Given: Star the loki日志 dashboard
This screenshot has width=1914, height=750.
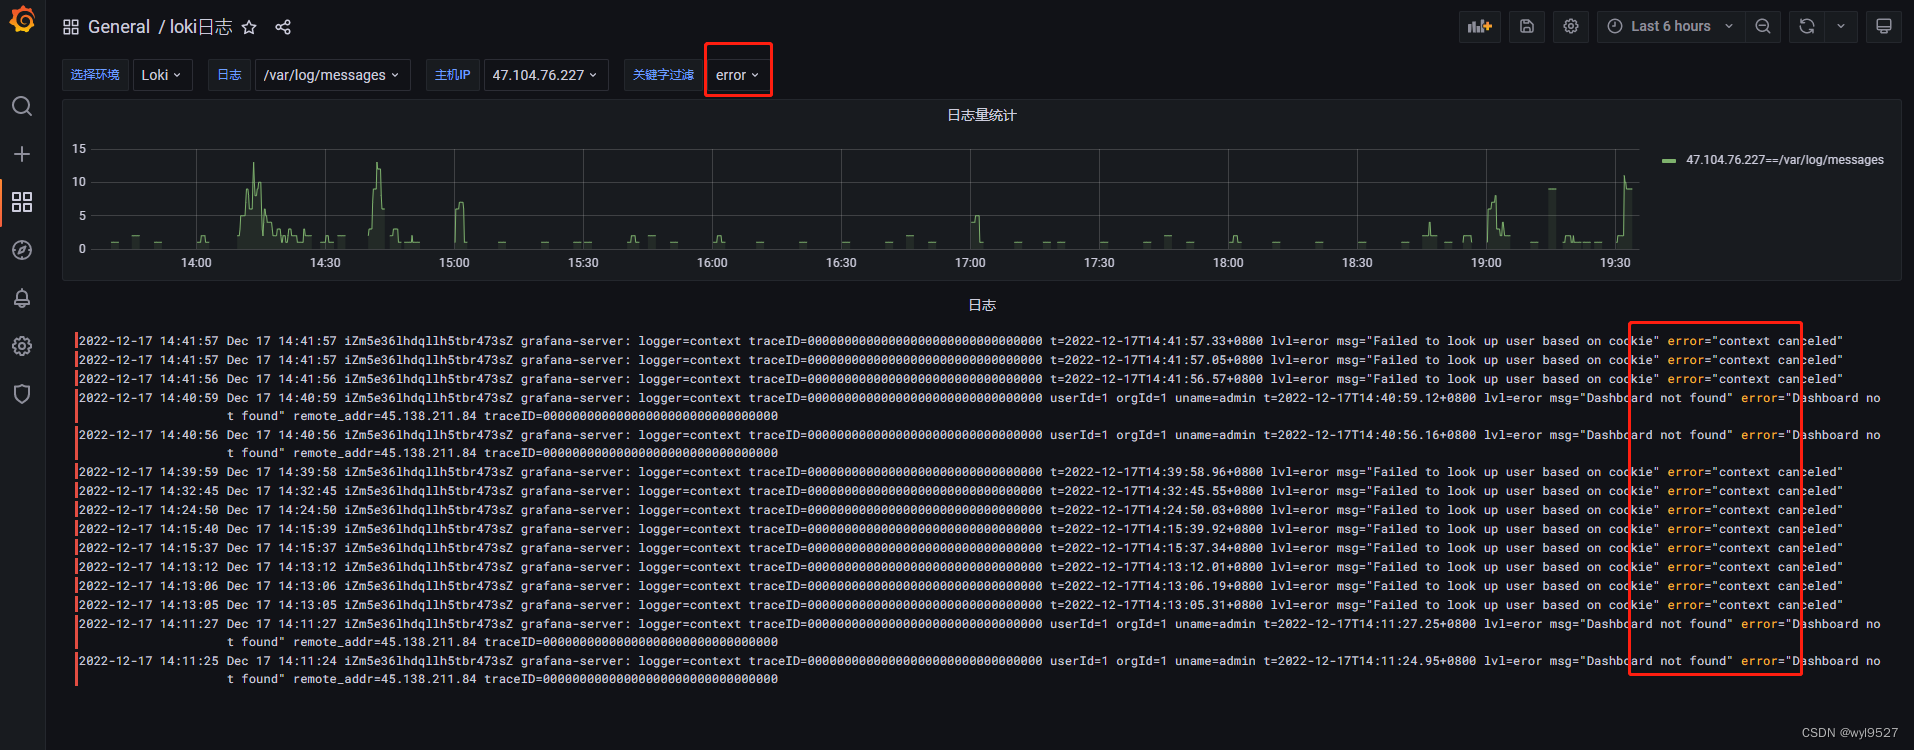Looking at the screenshot, I should pos(249,27).
